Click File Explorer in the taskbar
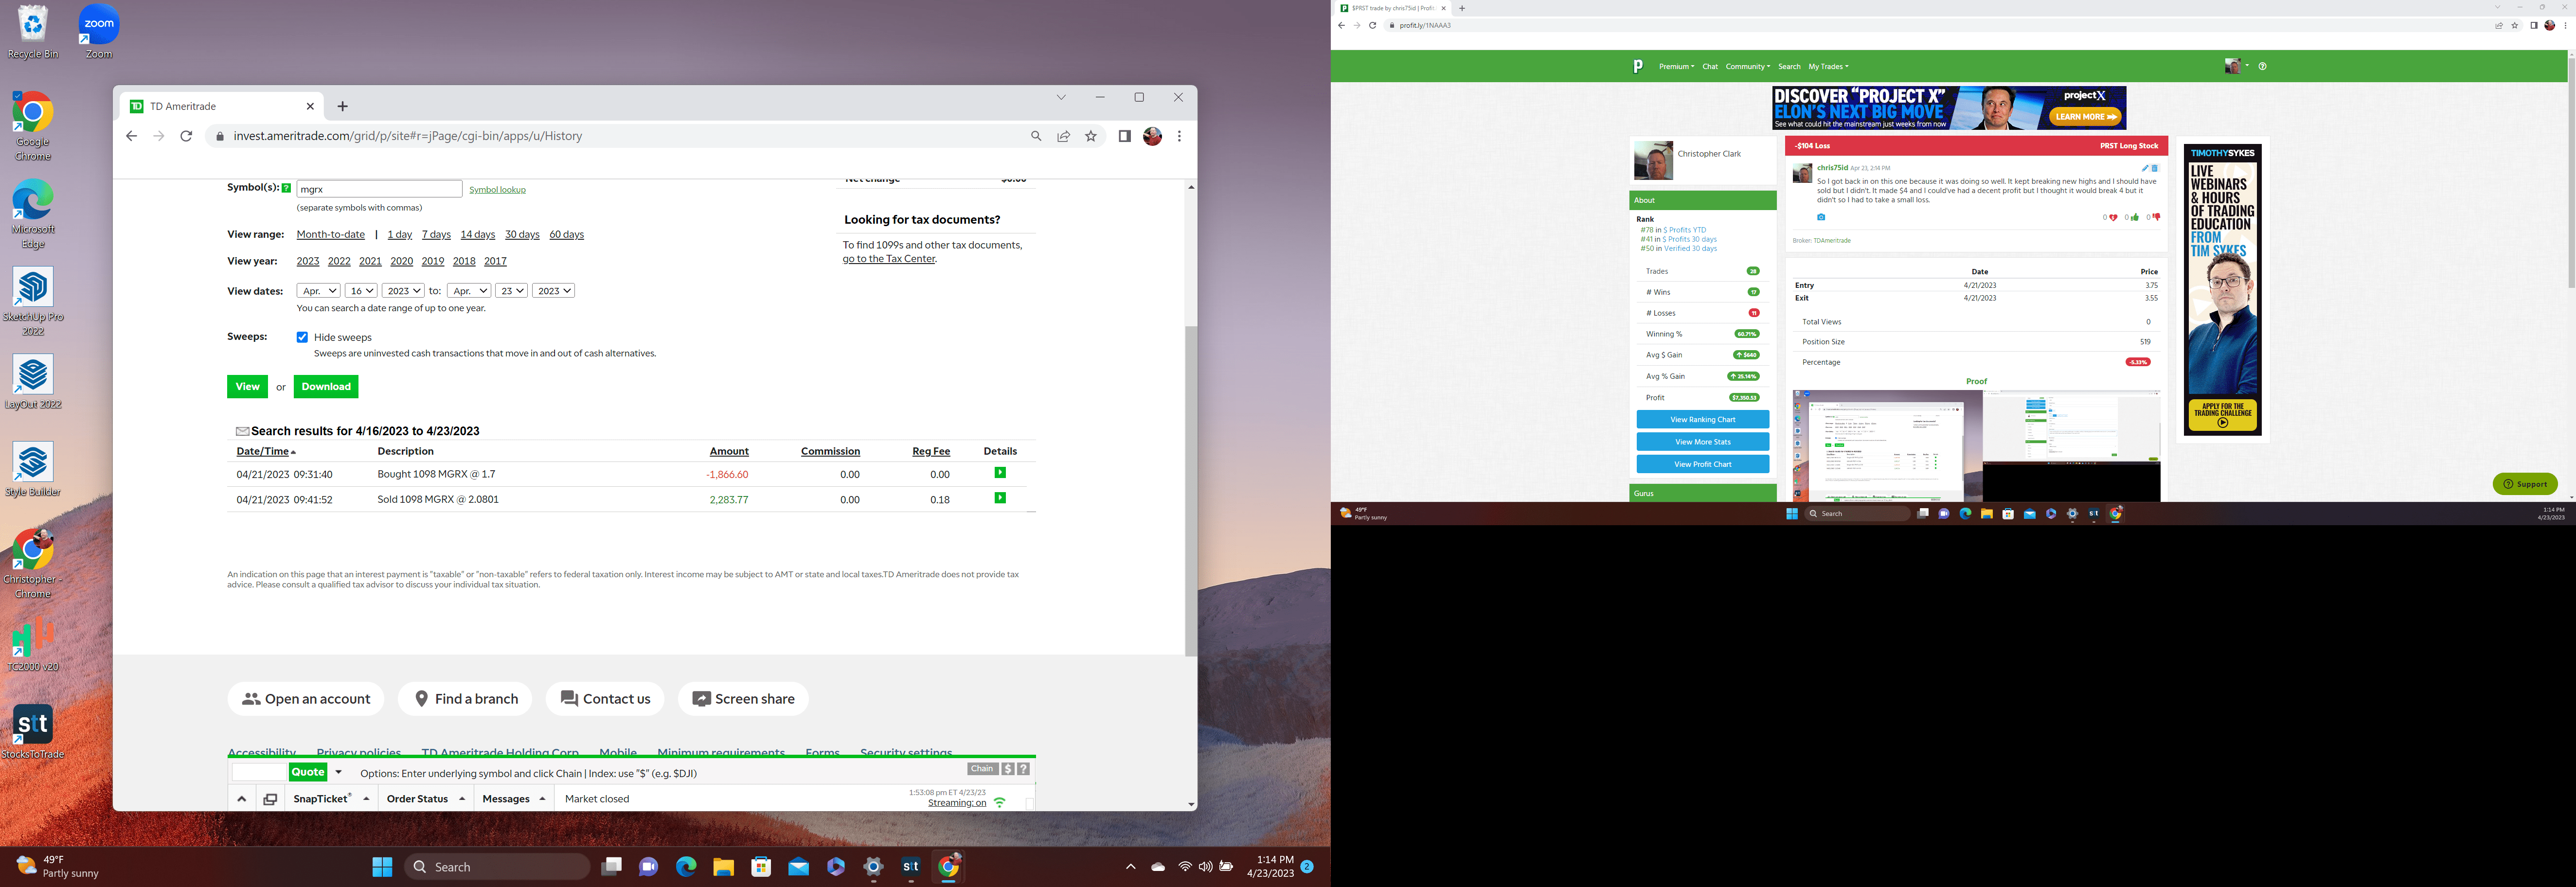 [723, 867]
